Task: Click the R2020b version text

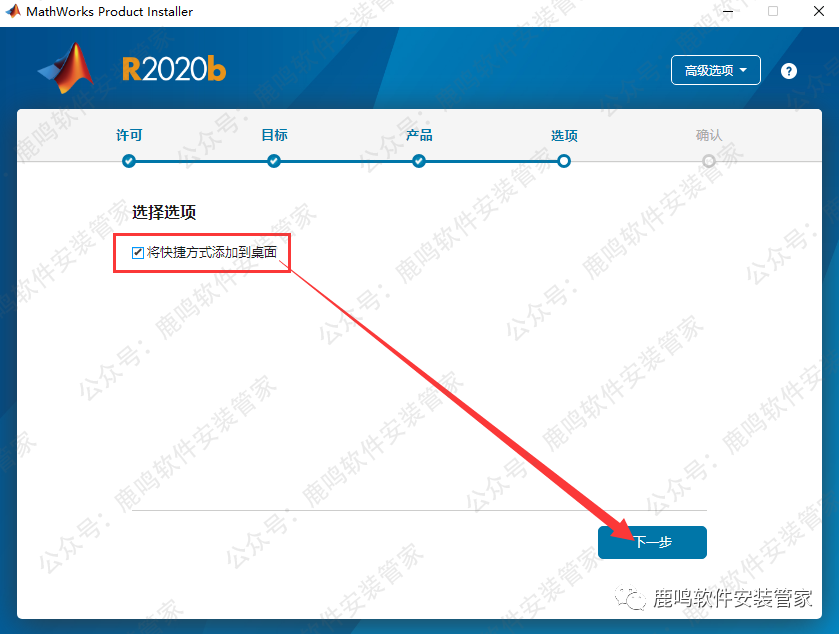Action: pyautogui.click(x=174, y=70)
